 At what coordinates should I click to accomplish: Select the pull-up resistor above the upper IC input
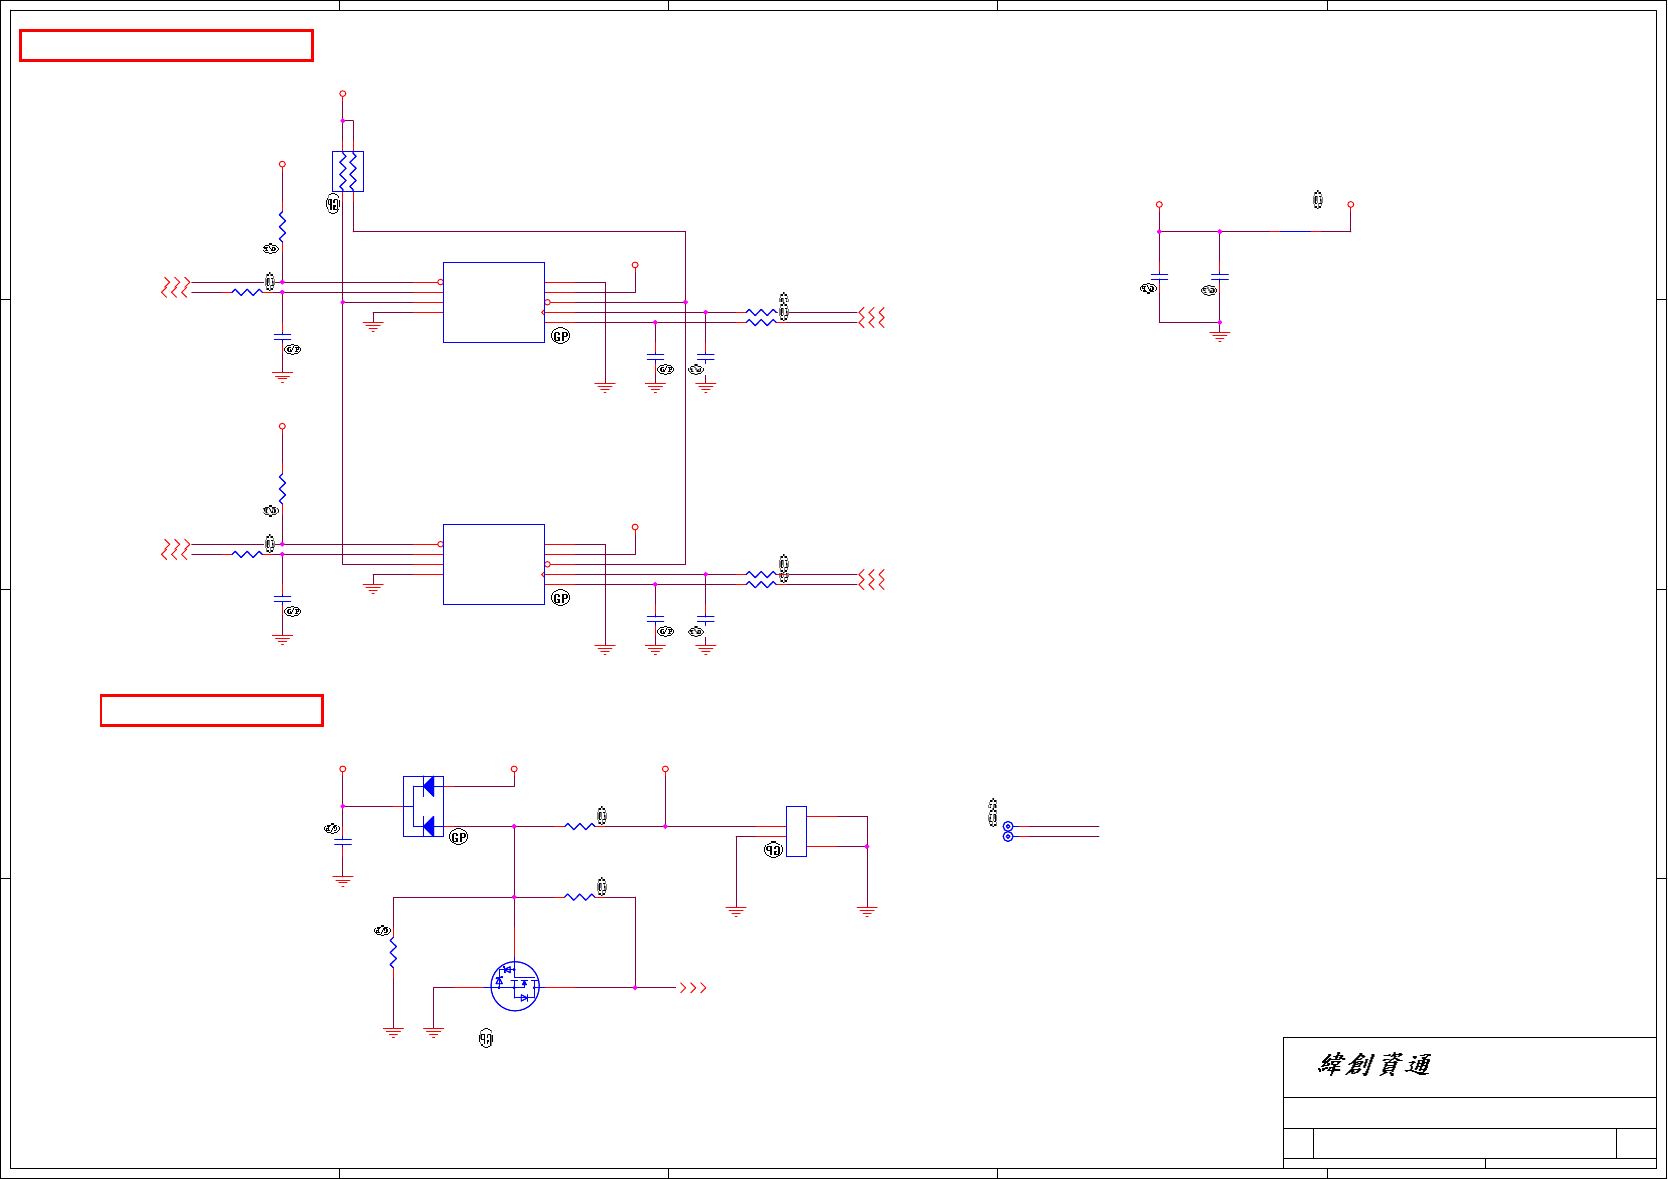282,226
